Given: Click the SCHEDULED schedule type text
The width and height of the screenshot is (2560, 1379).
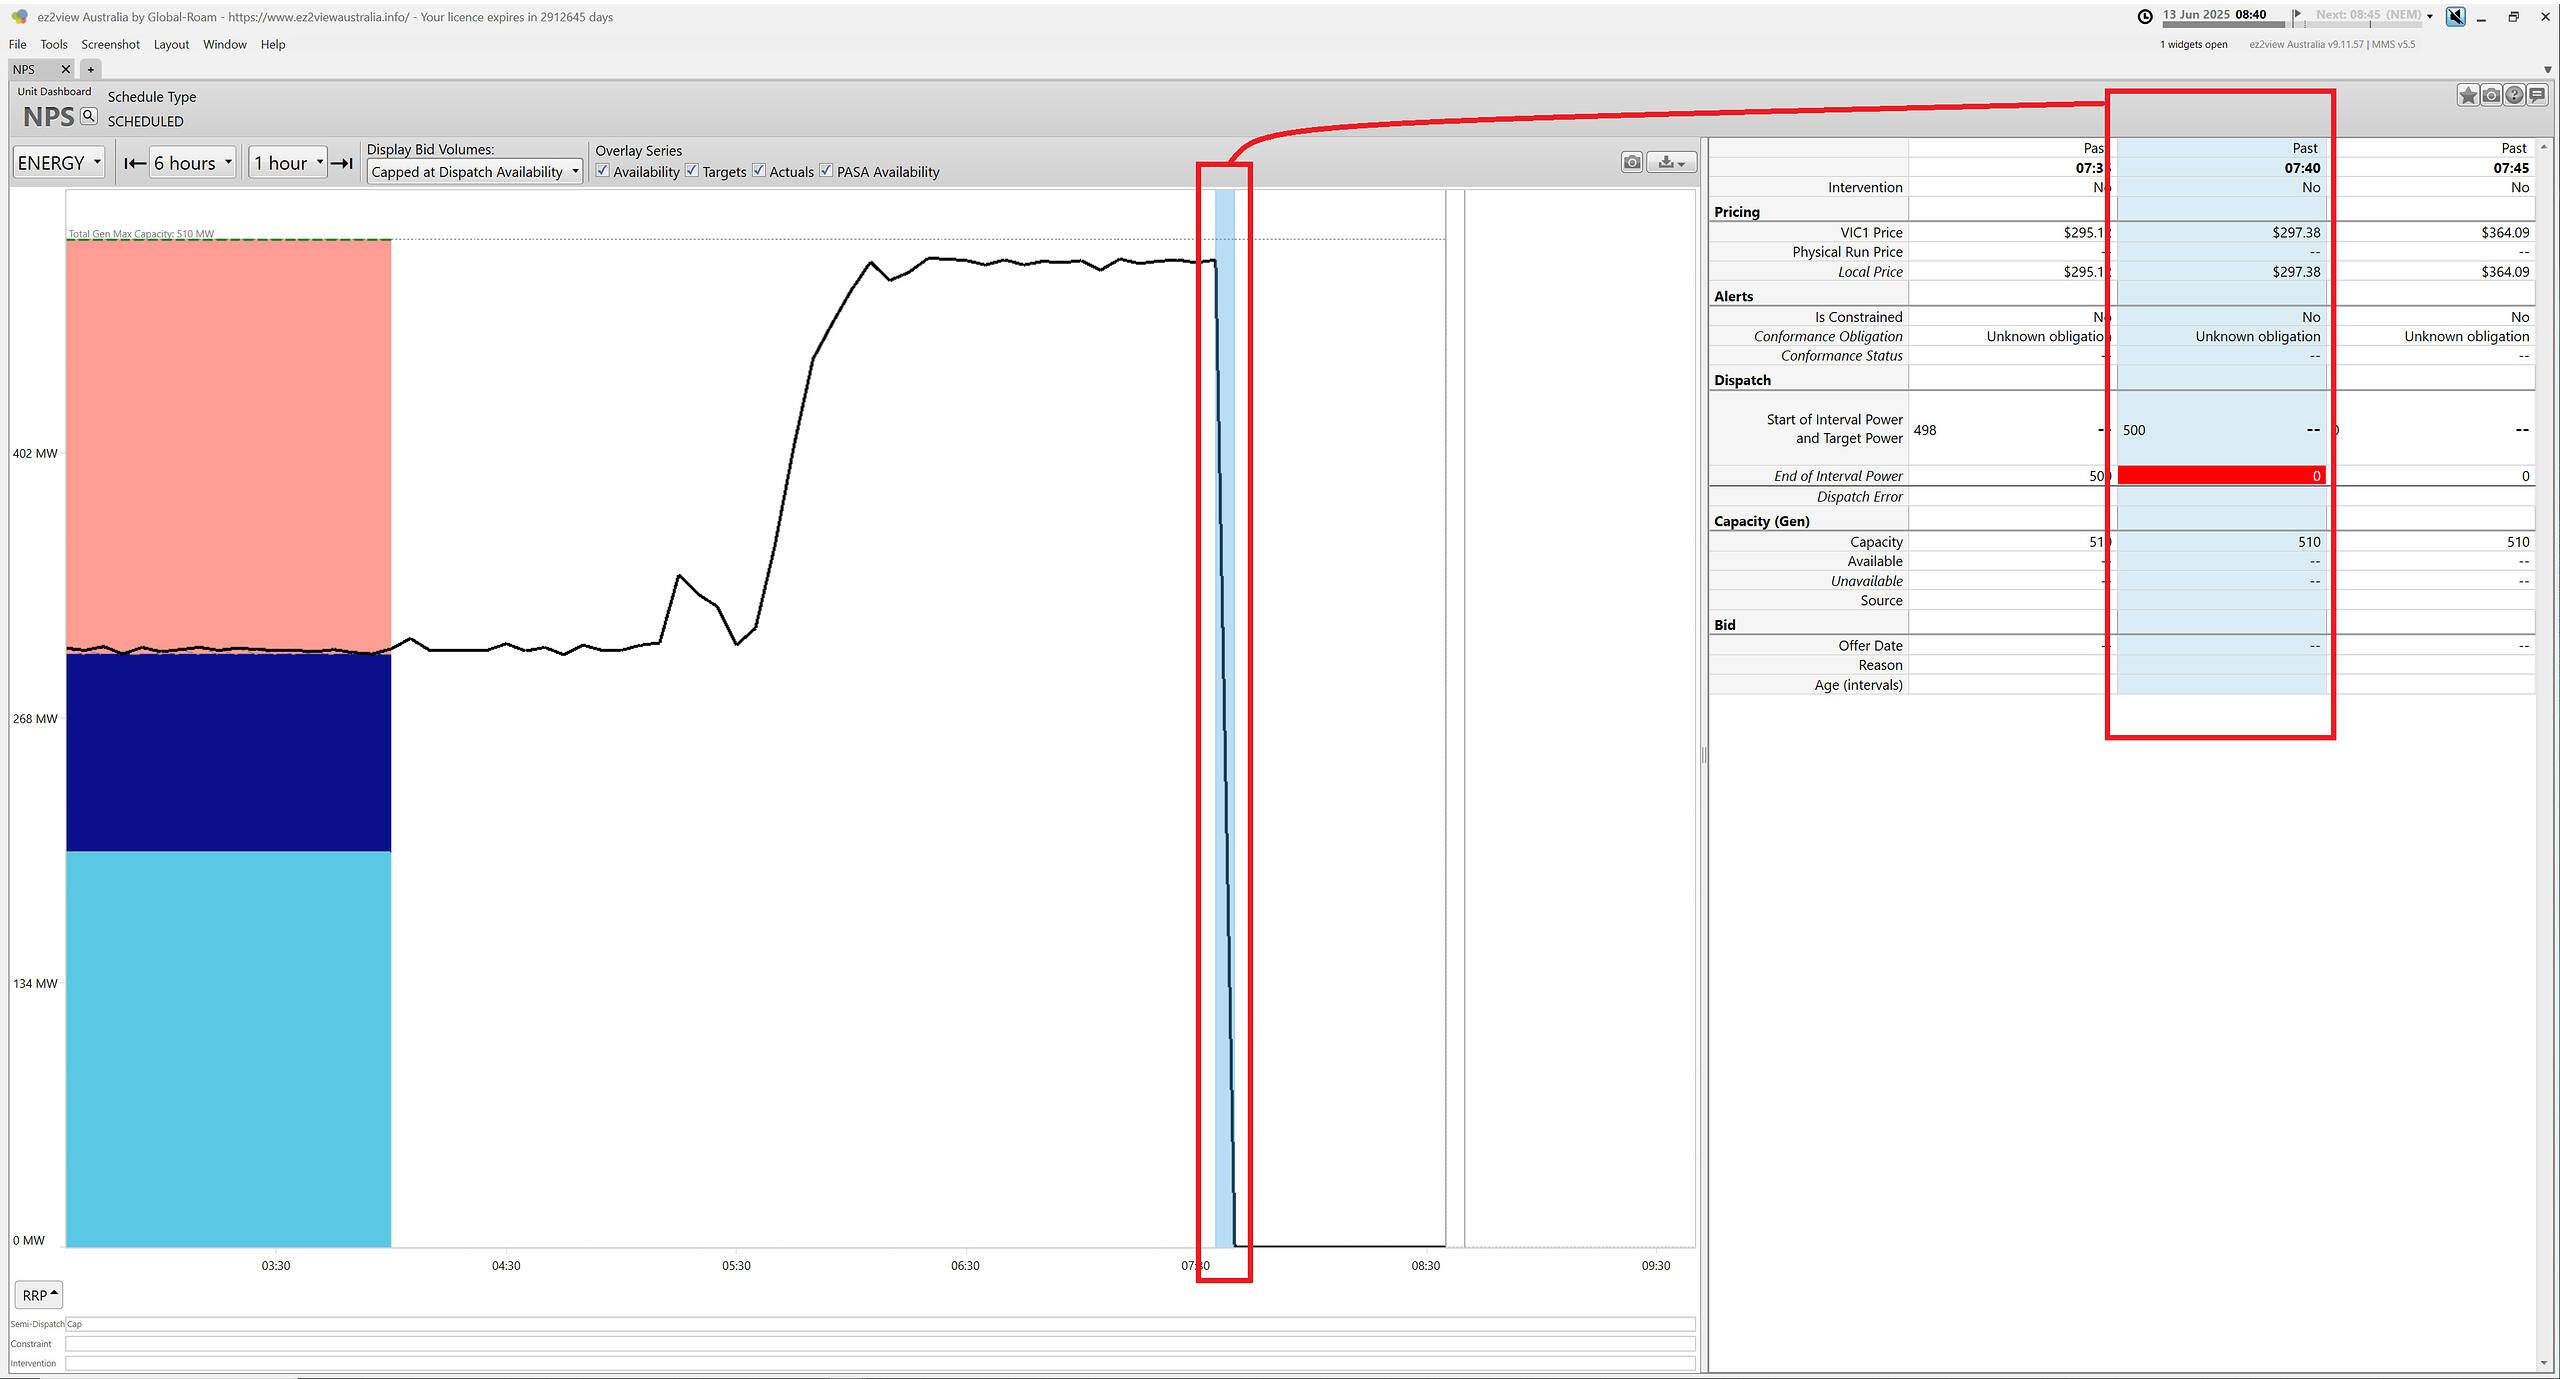Looking at the screenshot, I should tap(146, 121).
